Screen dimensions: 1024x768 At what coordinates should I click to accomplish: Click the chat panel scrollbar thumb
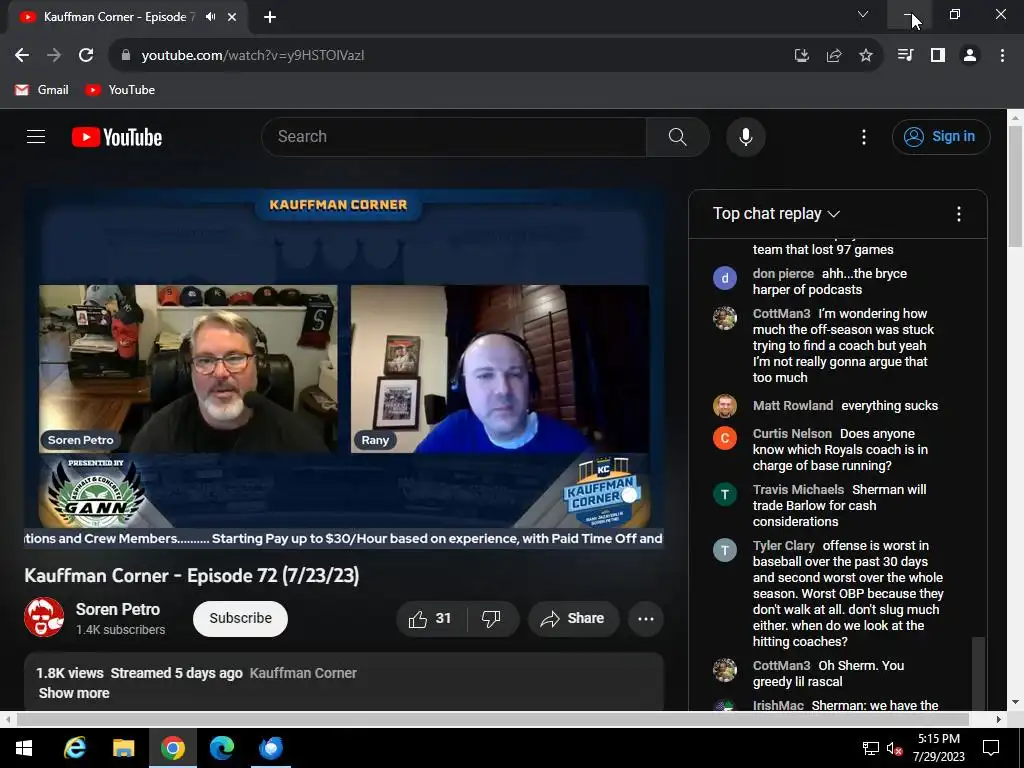coord(978,673)
